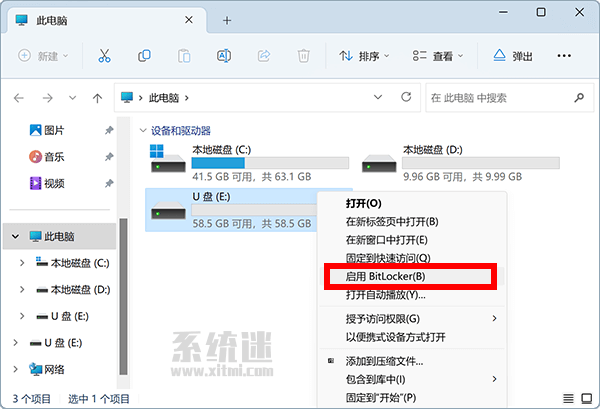Go back with the left arrow
Viewport: 600px width, 409px height.
(x=18, y=98)
